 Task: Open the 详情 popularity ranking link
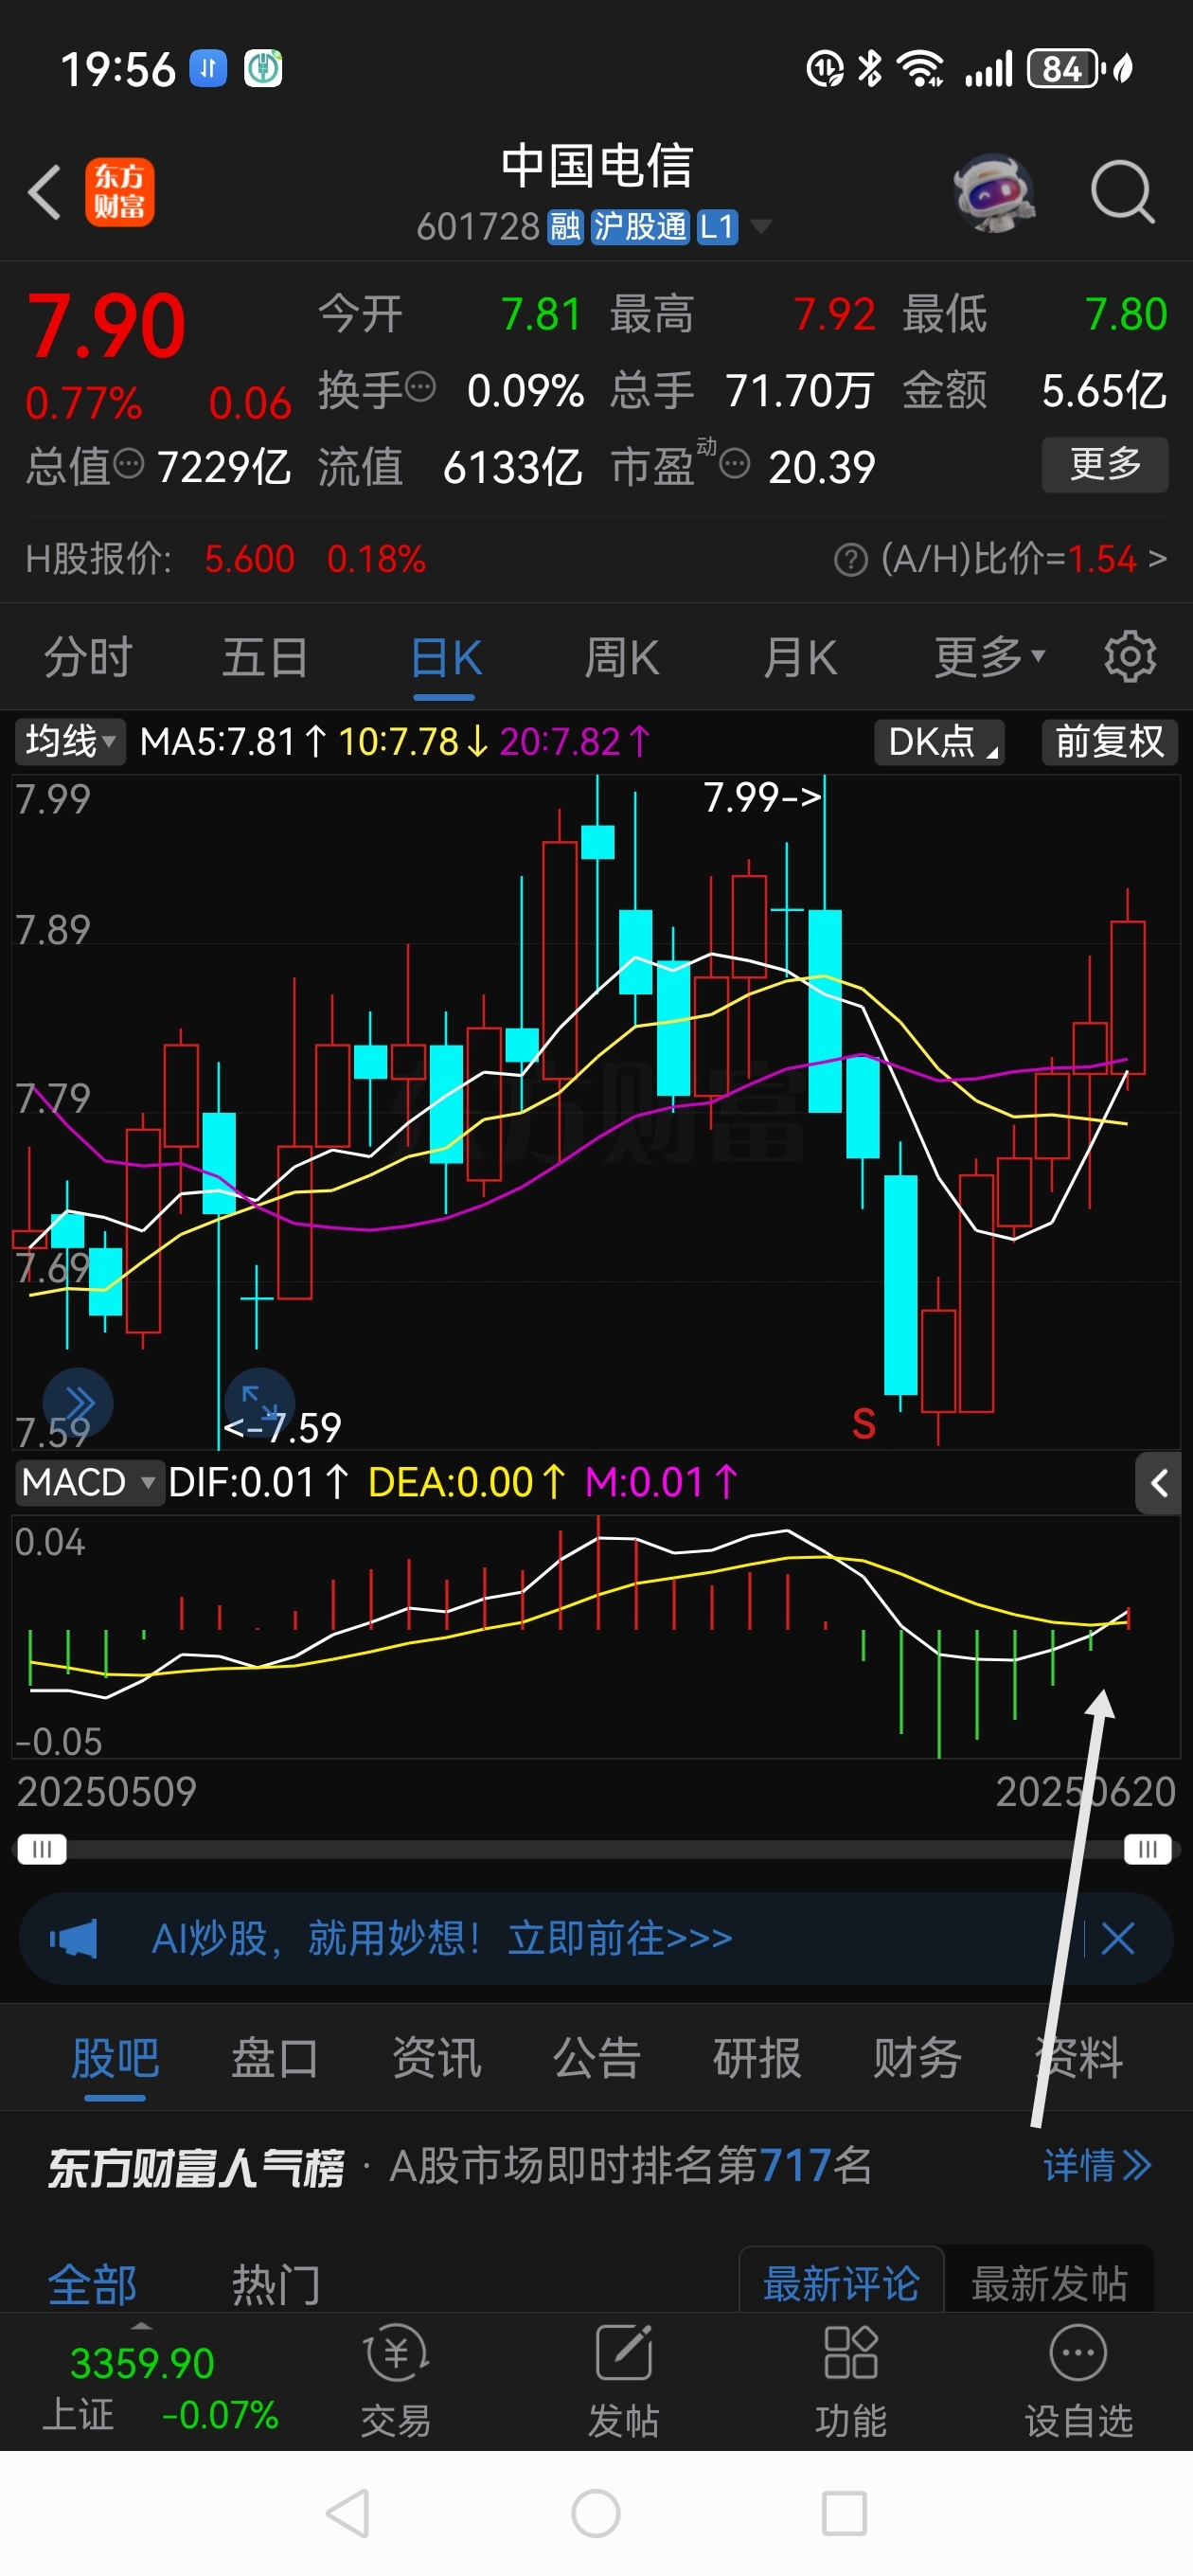[x=1097, y=2165]
